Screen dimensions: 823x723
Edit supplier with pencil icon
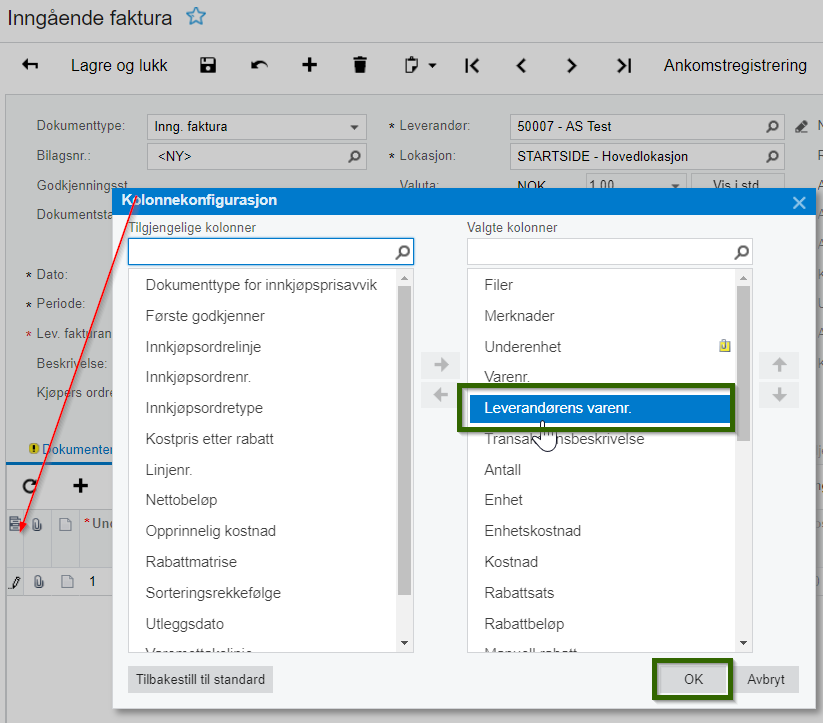coord(801,127)
